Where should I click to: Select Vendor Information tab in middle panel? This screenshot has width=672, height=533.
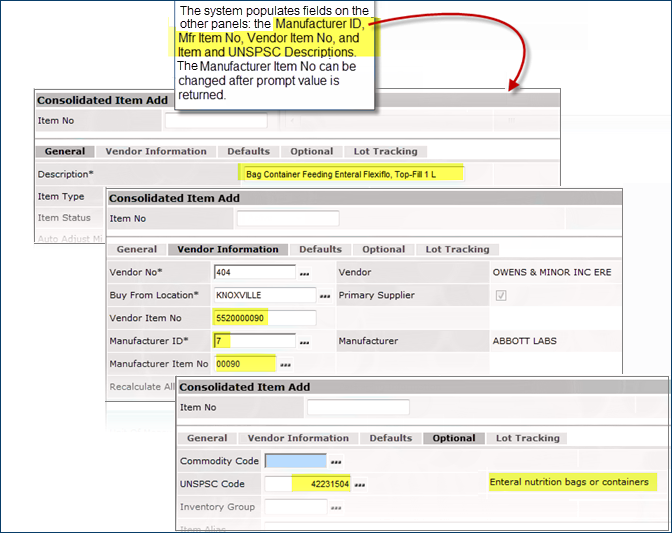pyautogui.click(x=228, y=249)
